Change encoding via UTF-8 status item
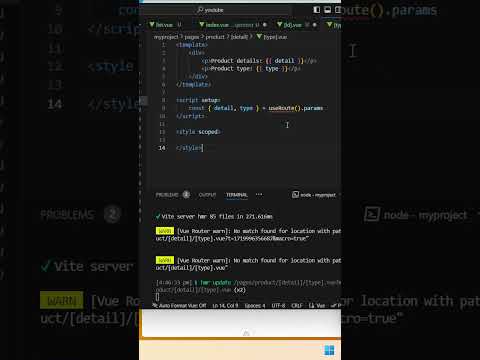 [278, 306]
